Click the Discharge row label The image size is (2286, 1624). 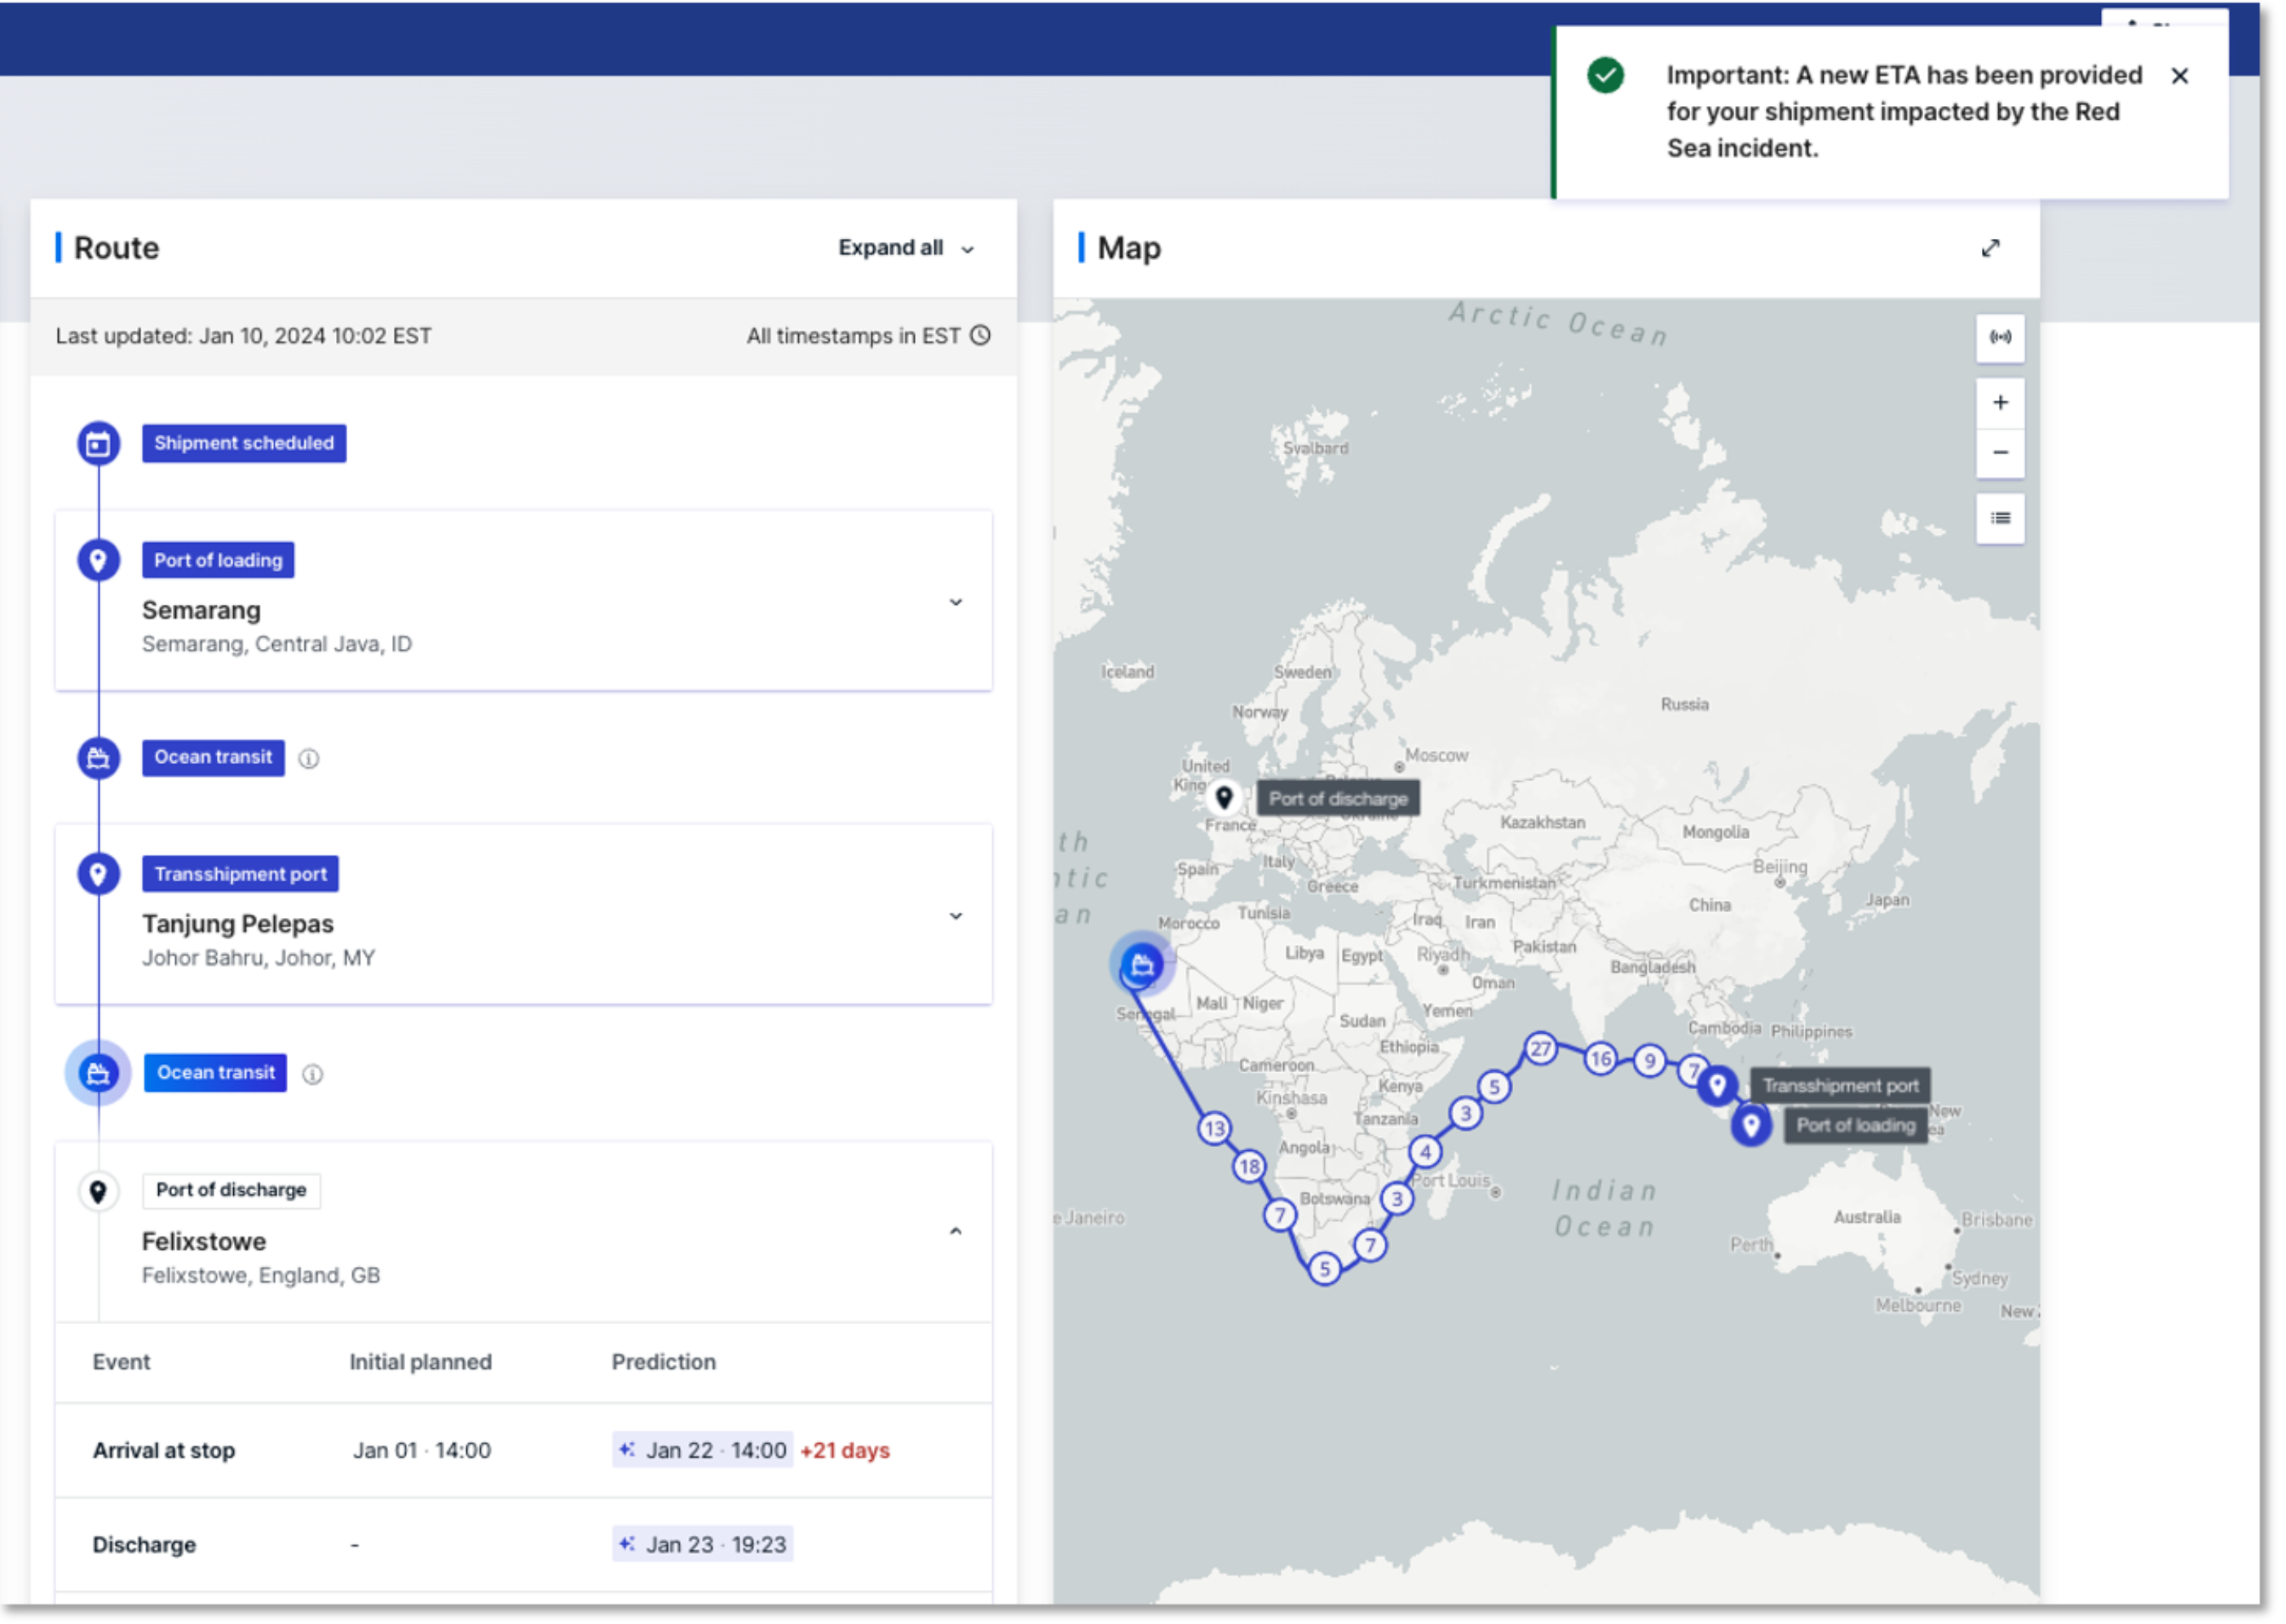click(144, 1546)
